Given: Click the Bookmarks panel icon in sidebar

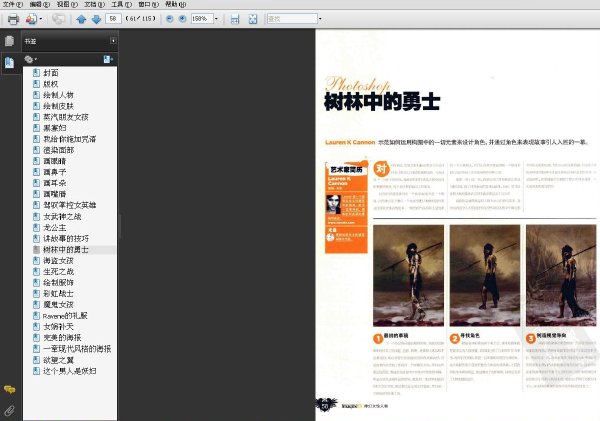Looking at the screenshot, I should coord(10,62).
